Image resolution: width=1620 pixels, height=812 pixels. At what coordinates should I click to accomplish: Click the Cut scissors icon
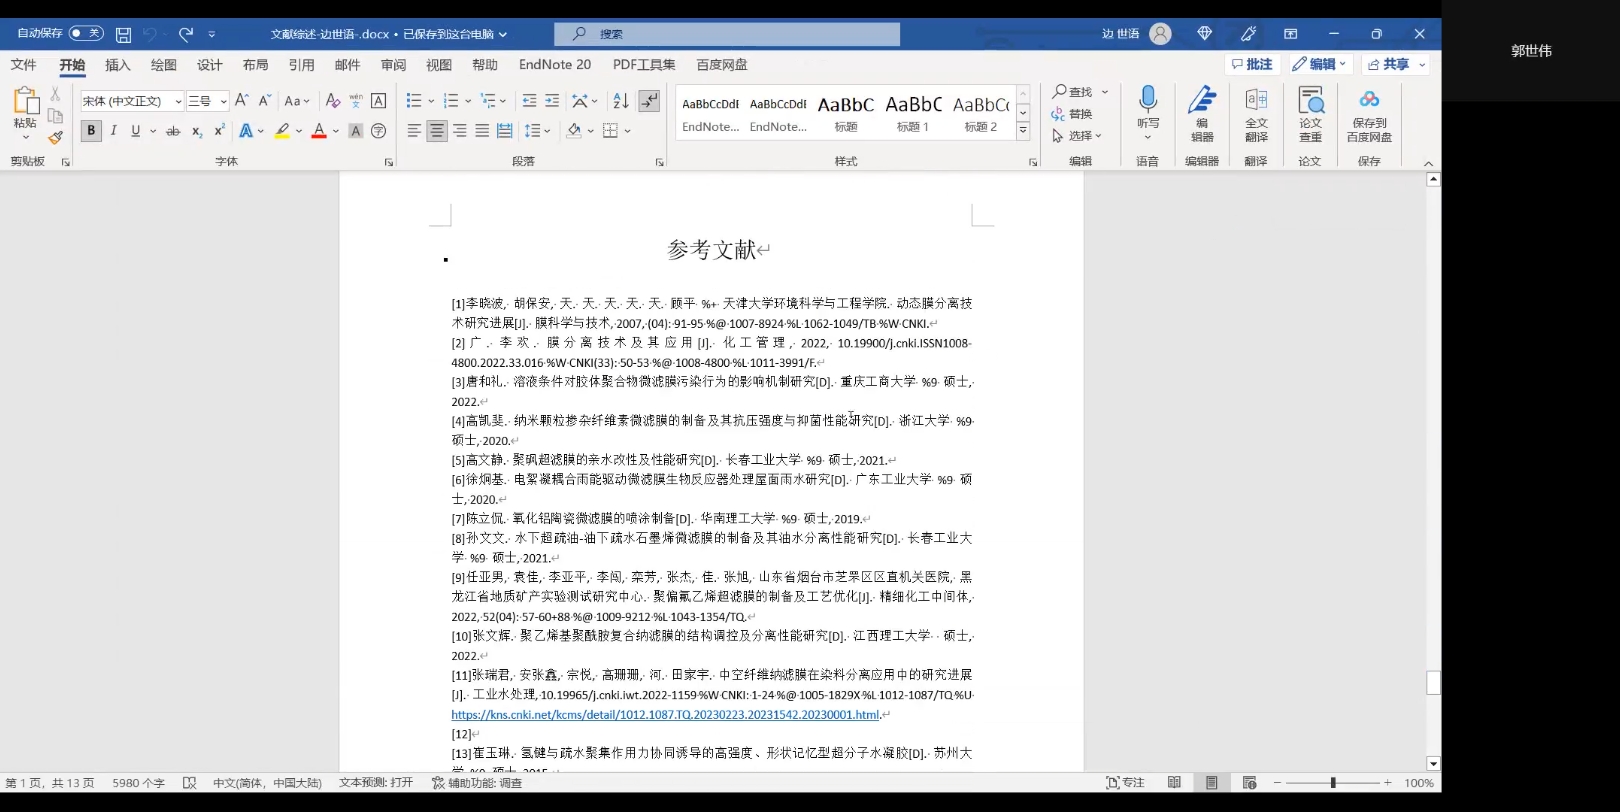tap(55, 94)
